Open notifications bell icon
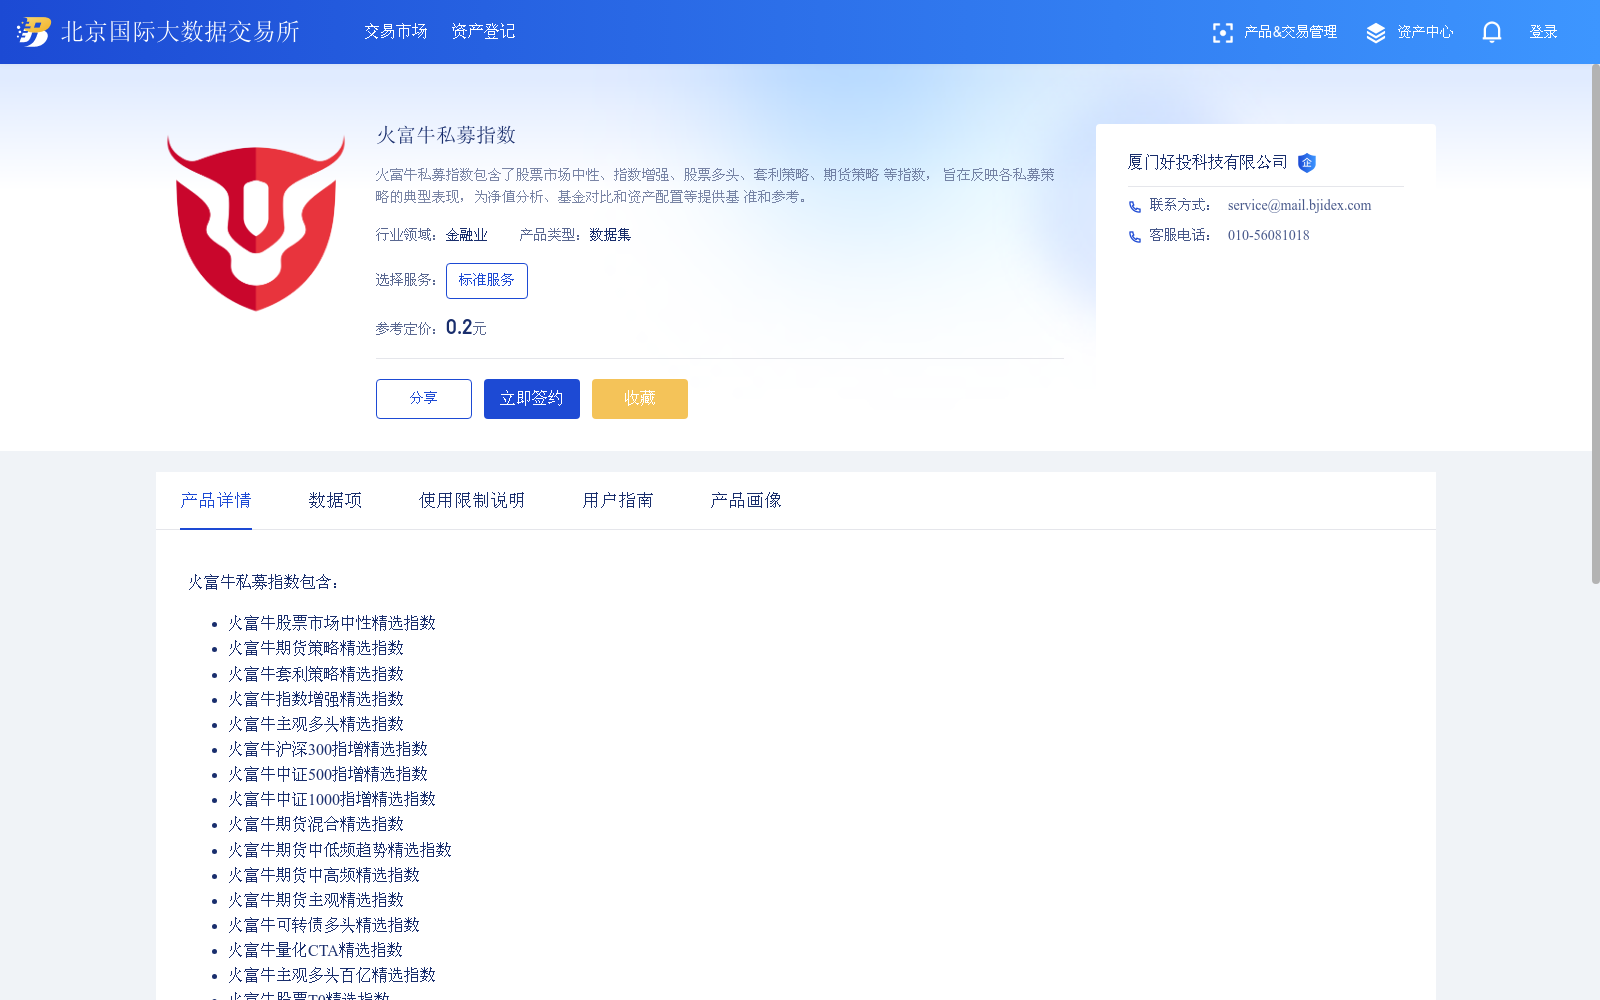This screenshot has width=1600, height=1000. [x=1492, y=32]
